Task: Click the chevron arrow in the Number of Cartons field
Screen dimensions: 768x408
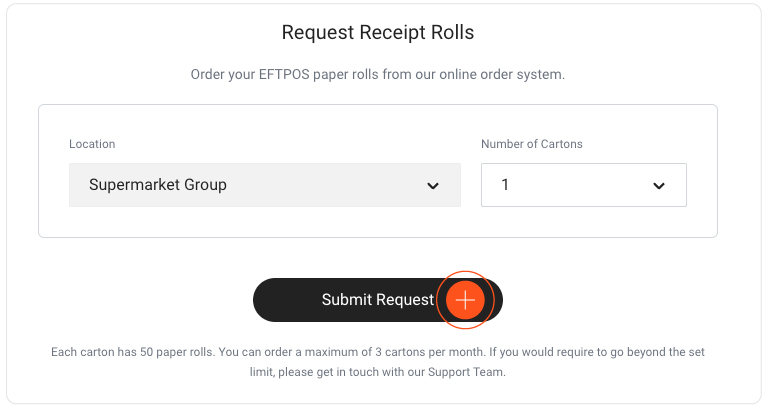Action: (x=659, y=186)
